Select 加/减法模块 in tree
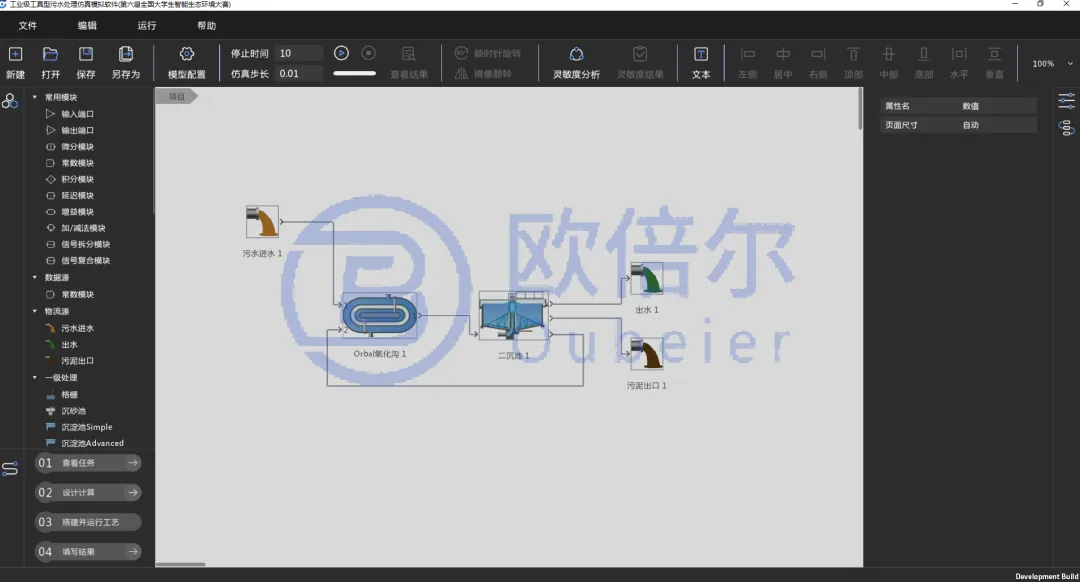The width and height of the screenshot is (1080, 582). click(x=83, y=228)
